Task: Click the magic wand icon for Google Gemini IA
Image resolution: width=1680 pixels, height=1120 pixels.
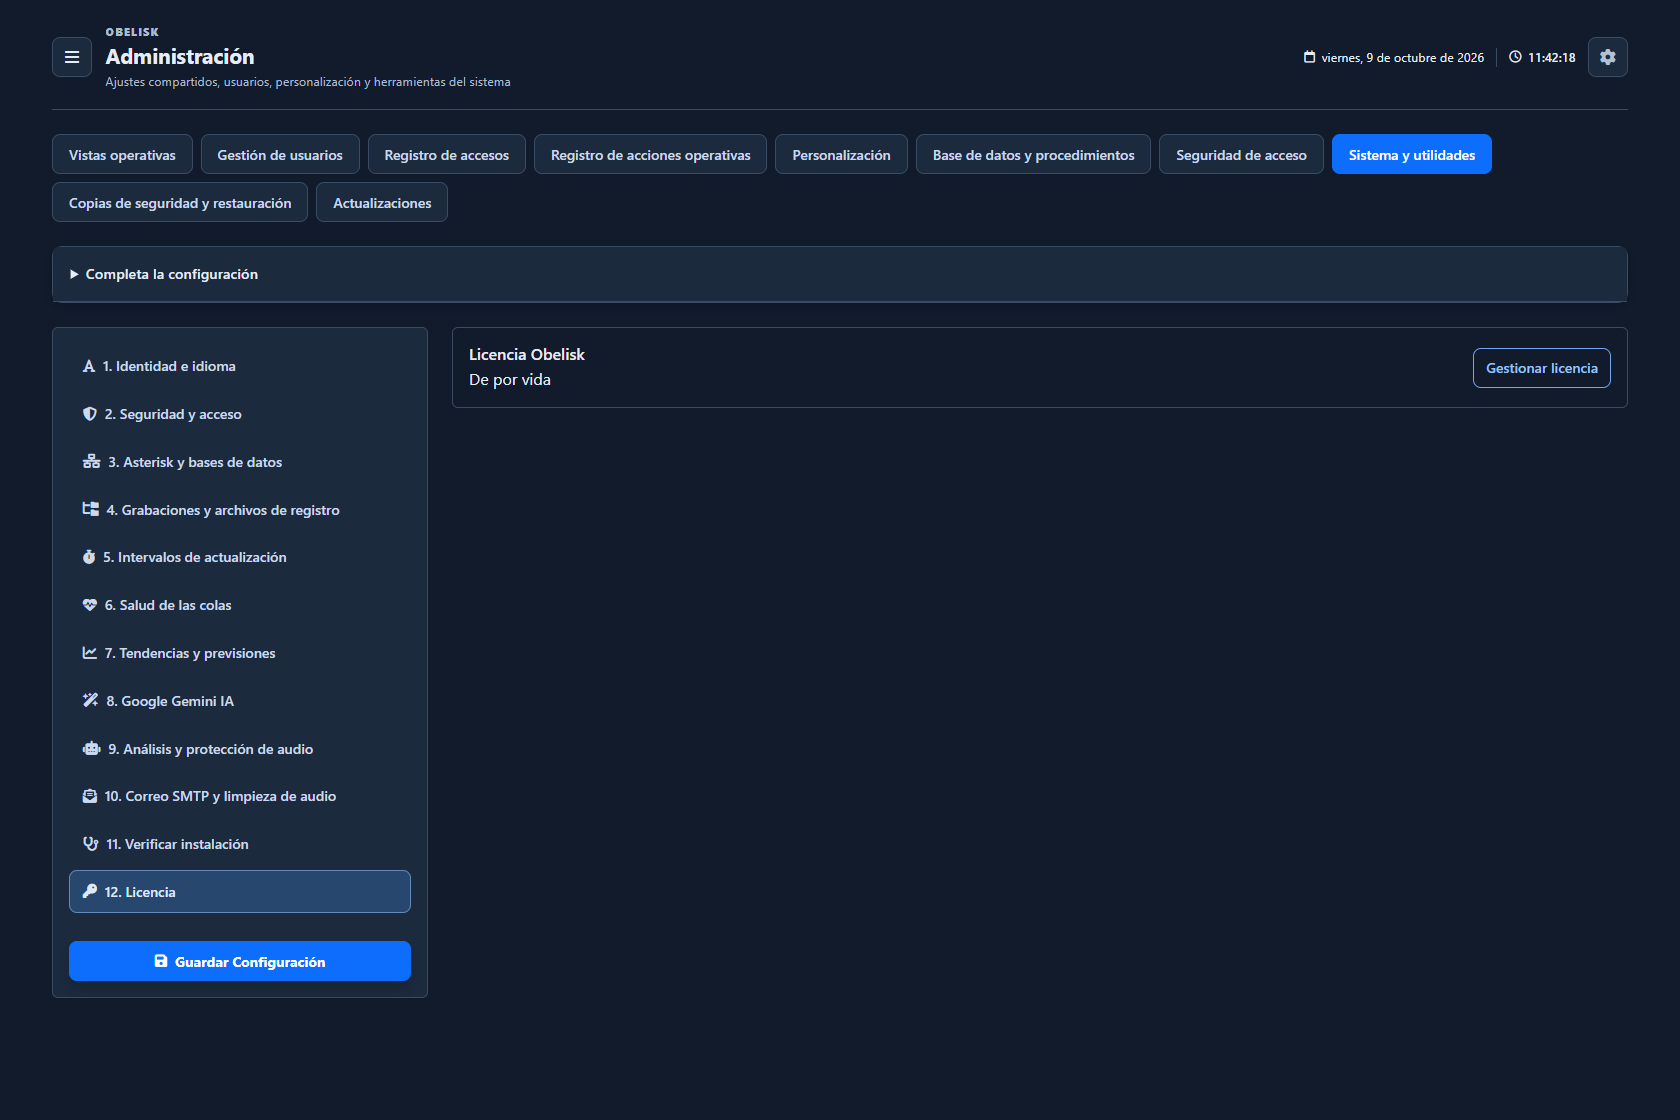Action: [91, 700]
